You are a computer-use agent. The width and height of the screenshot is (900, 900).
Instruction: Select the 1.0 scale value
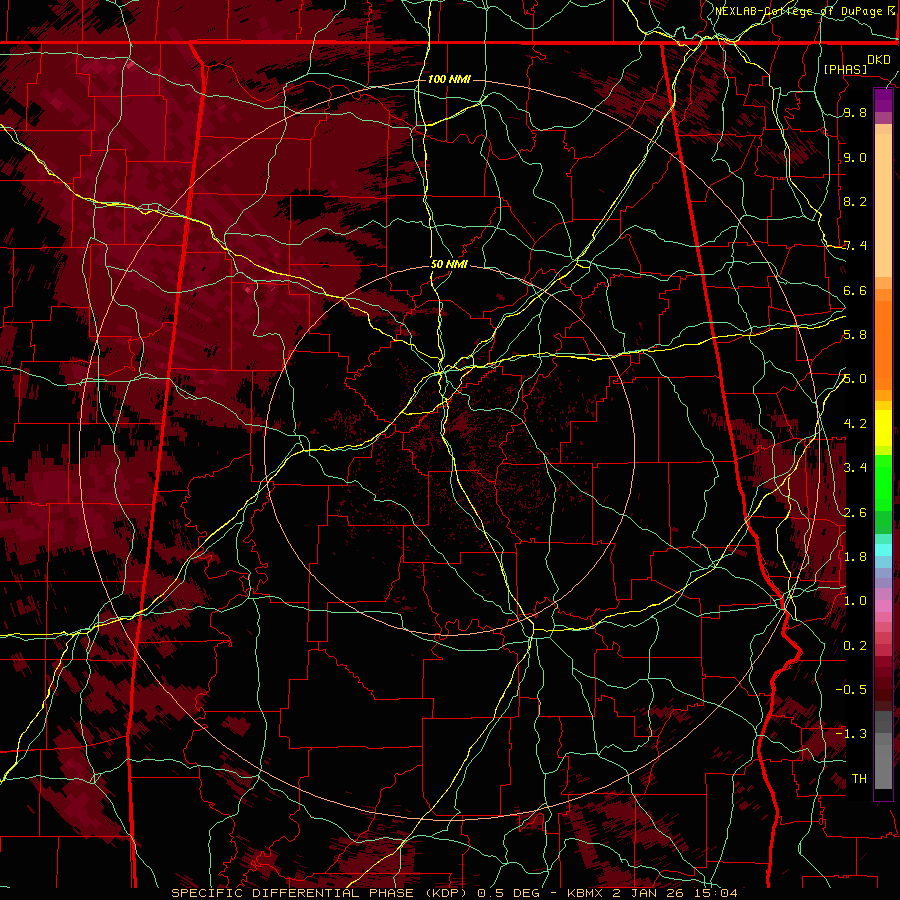coord(855,602)
